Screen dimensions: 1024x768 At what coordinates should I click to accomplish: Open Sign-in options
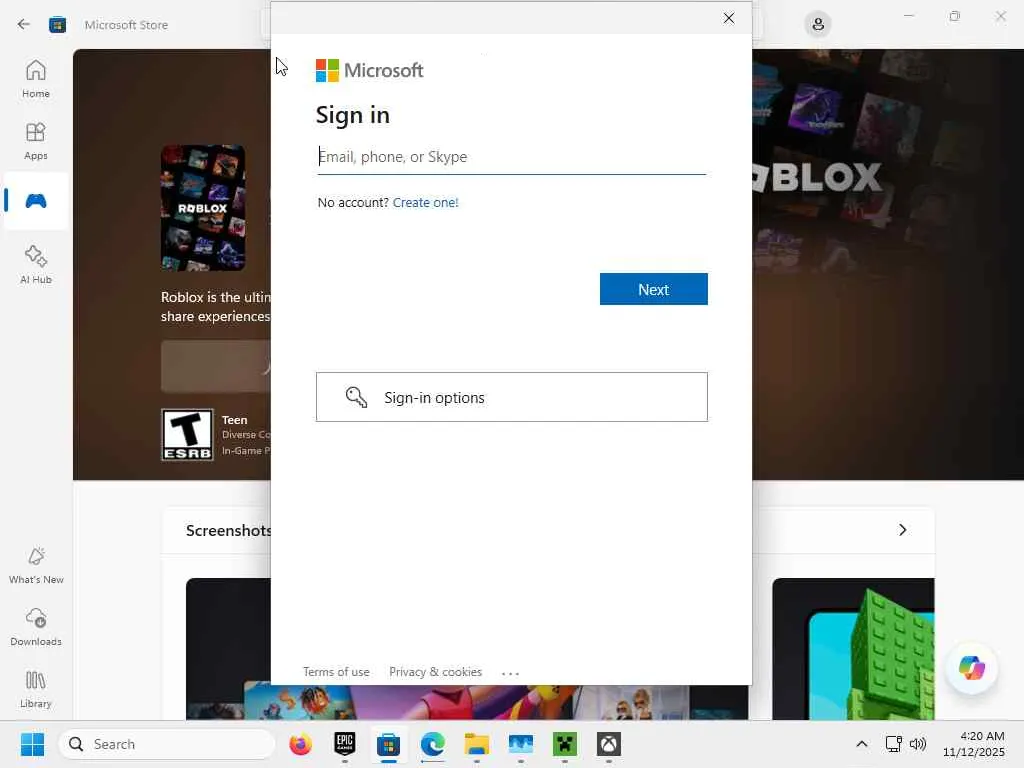511,397
